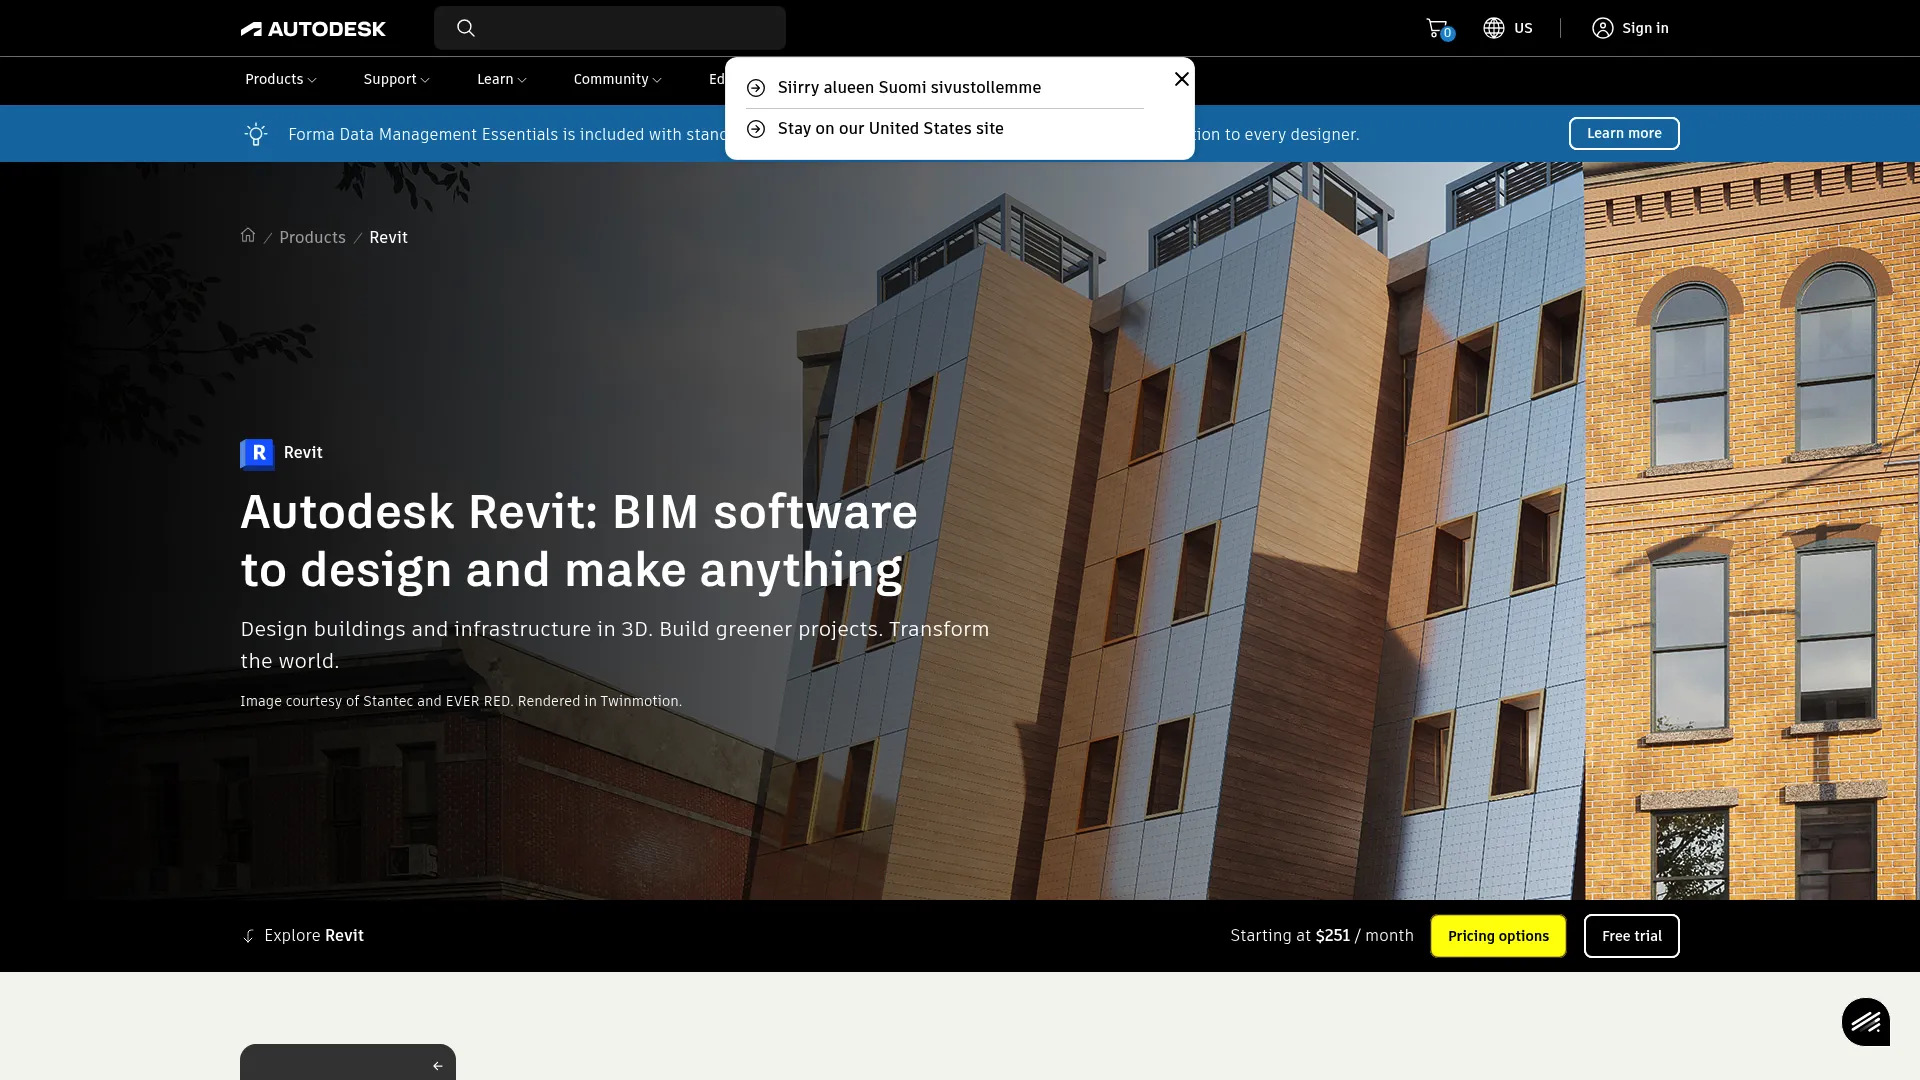The width and height of the screenshot is (1920, 1080).
Task: Select Siirry alueen Suomi sivustollemme
Action: coord(909,88)
